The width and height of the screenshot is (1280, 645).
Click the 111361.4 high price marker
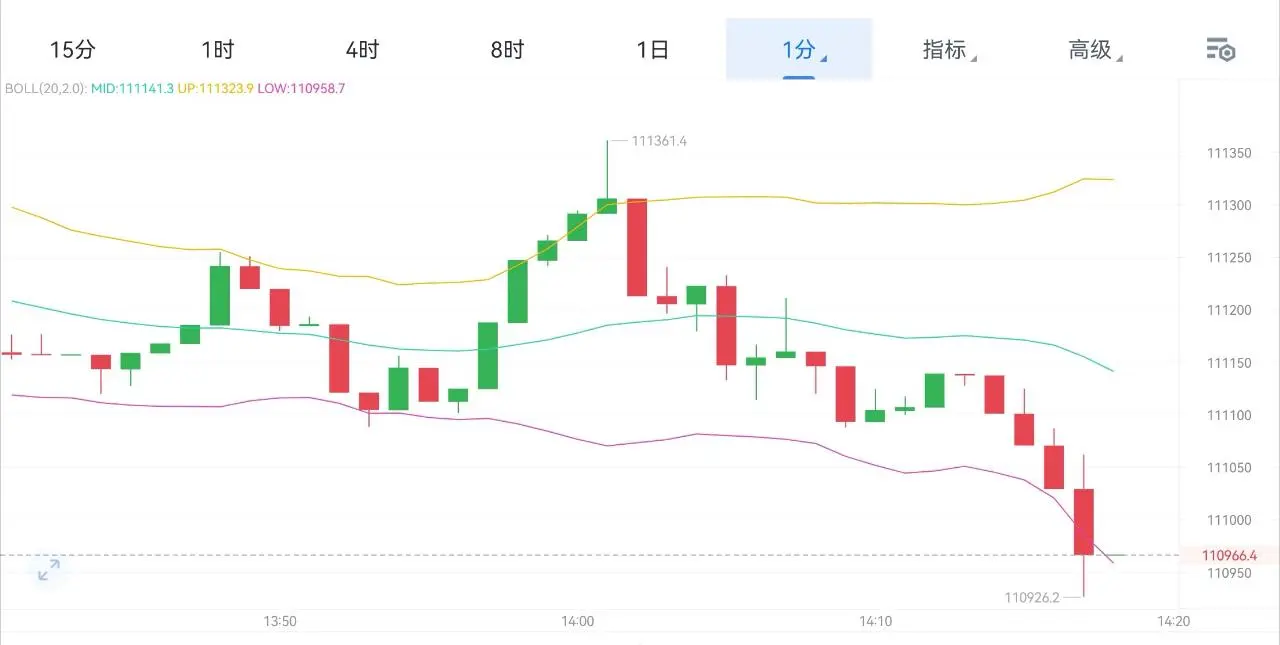point(659,141)
